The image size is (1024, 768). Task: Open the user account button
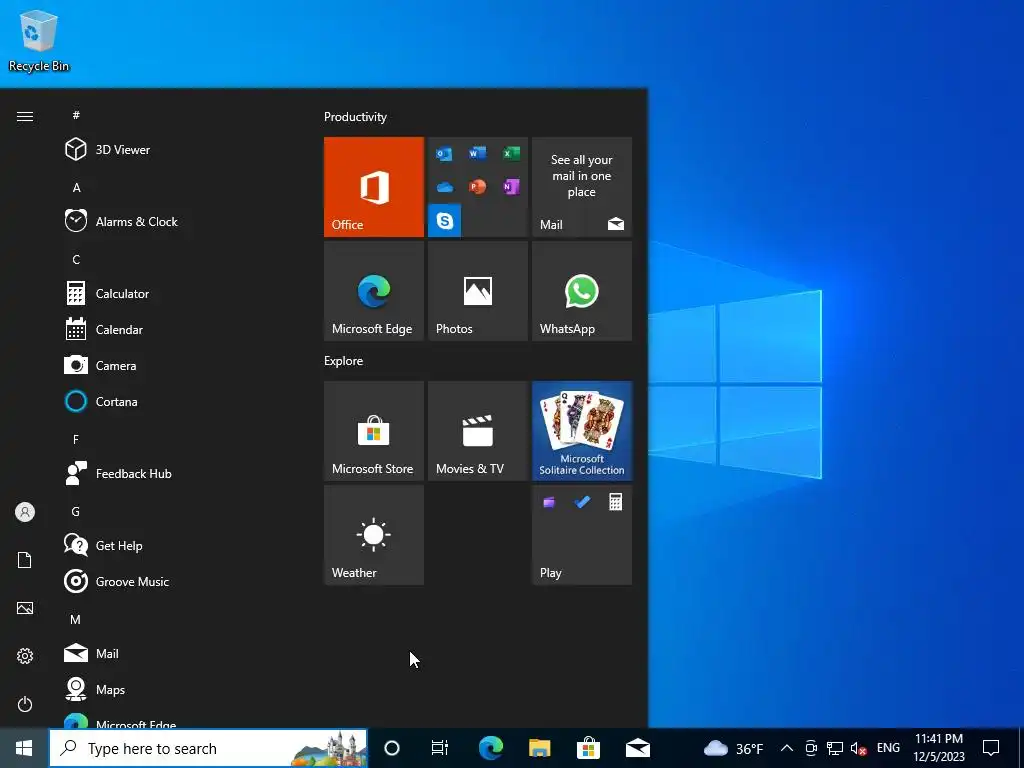pyautogui.click(x=25, y=512)
